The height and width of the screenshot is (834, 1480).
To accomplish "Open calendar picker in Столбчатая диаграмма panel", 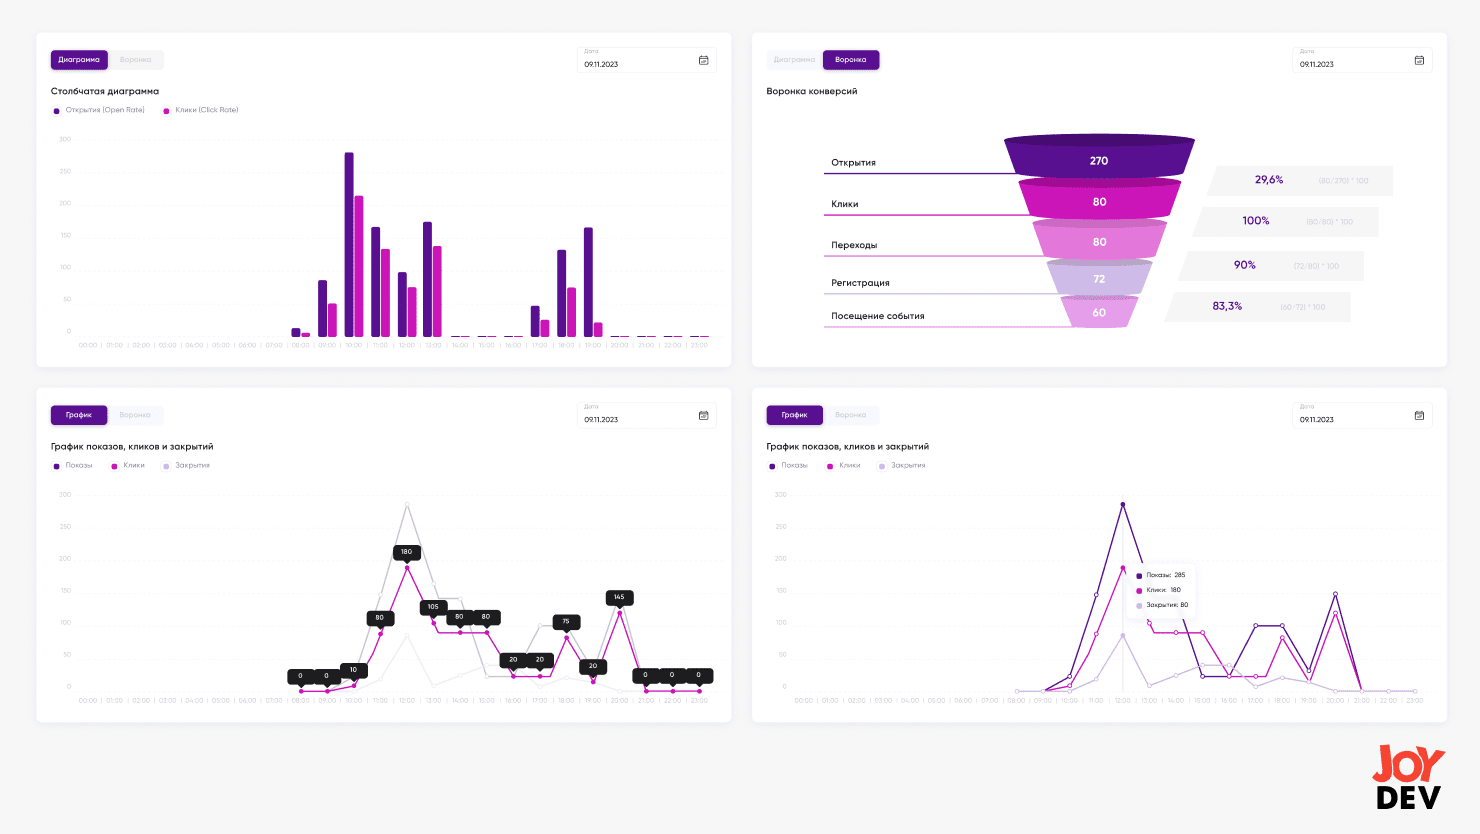I will (704, 60).
